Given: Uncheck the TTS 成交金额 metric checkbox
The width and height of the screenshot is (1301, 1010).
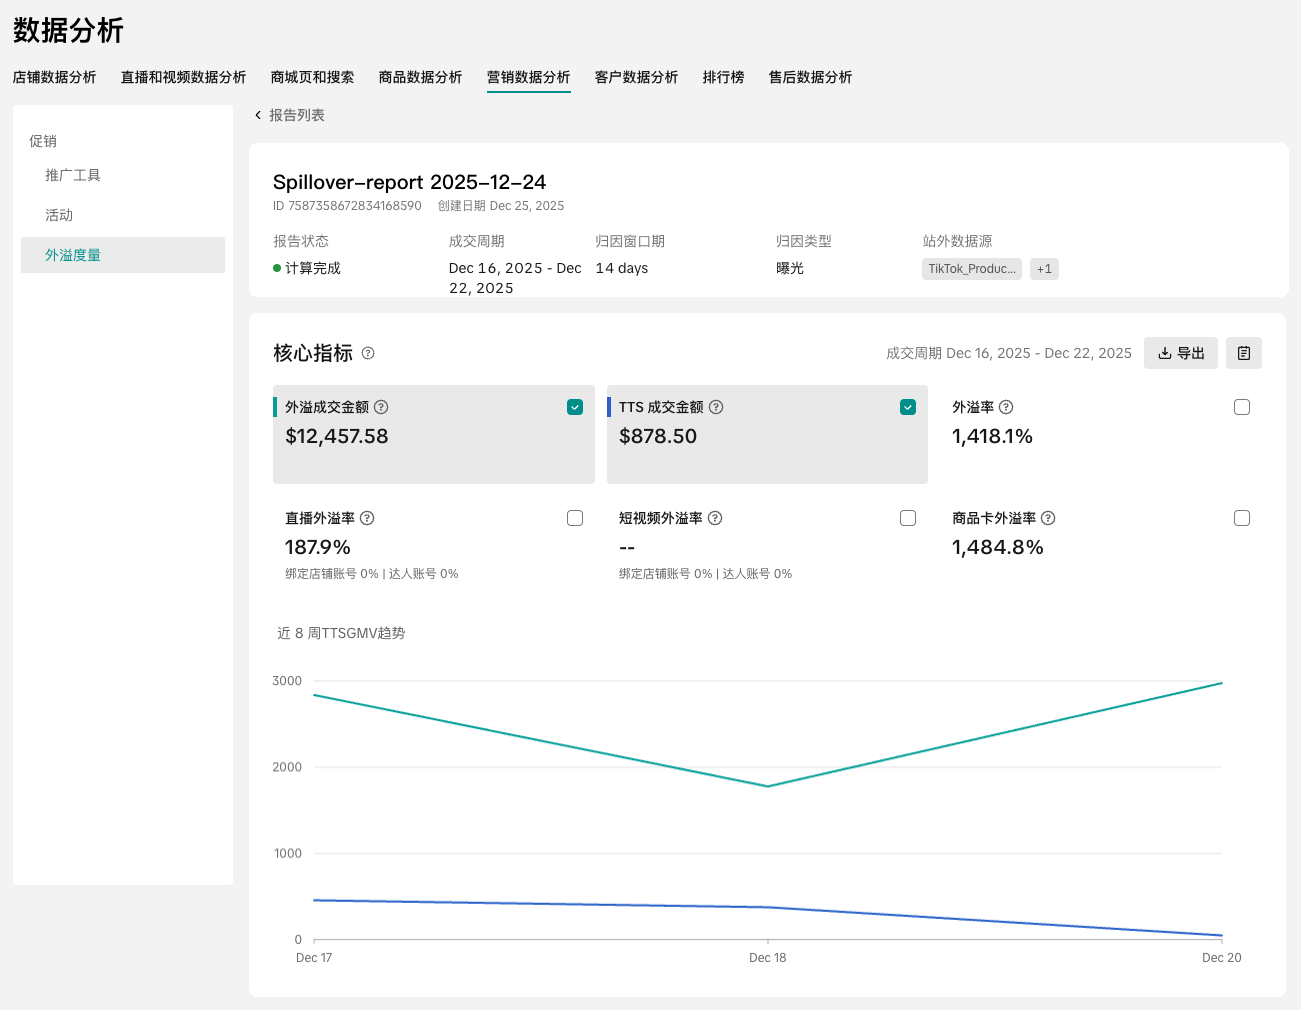Looking at the screenshot, I should point(908,407).
